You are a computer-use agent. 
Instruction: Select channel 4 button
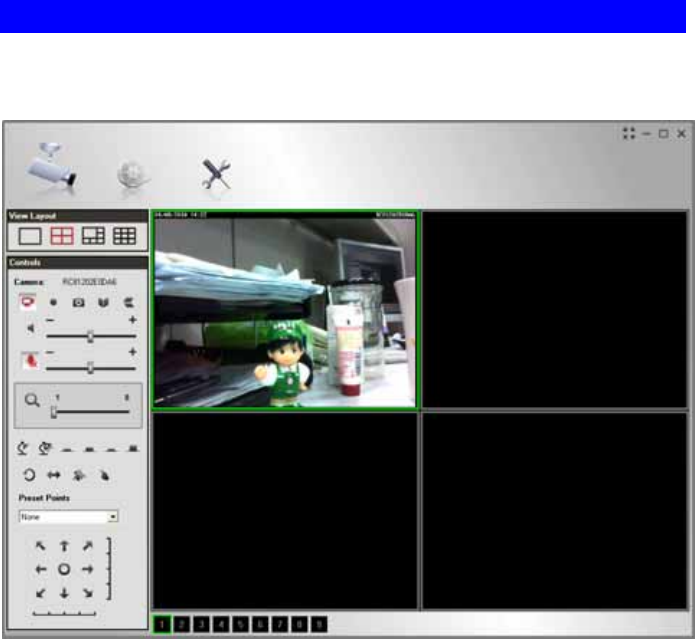[x=221, y=625]
